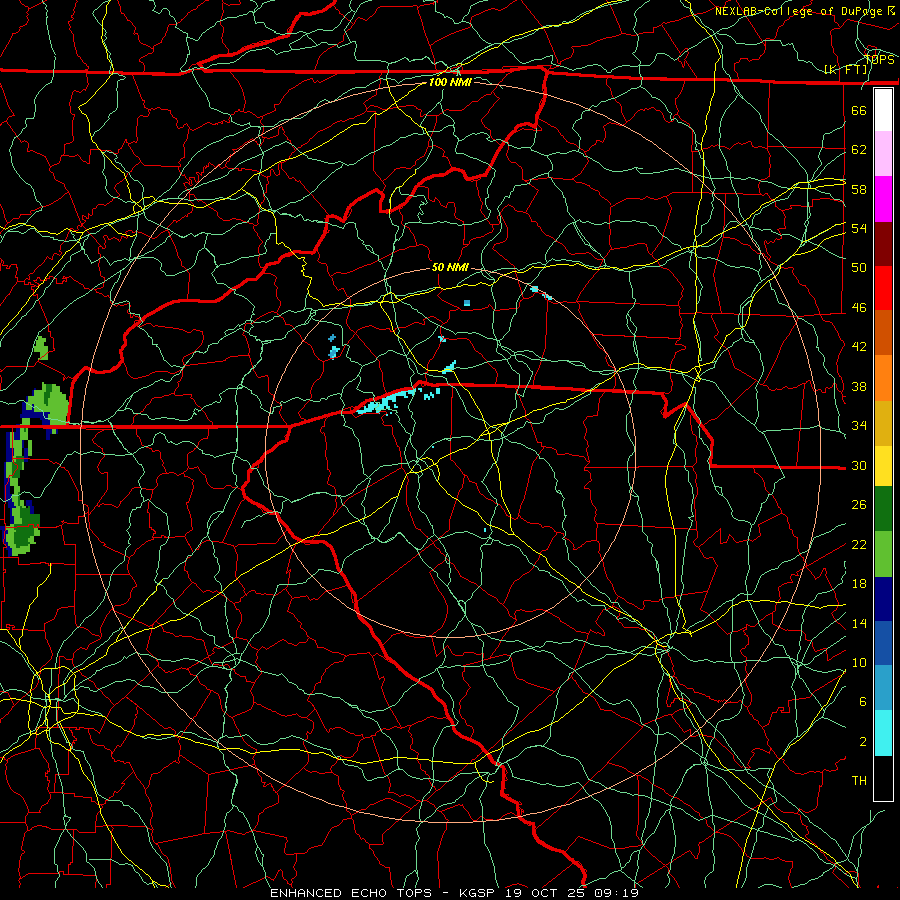Click the 50 scale value
Viewport: 900px width, 900px height.
(x=859, y=268)
